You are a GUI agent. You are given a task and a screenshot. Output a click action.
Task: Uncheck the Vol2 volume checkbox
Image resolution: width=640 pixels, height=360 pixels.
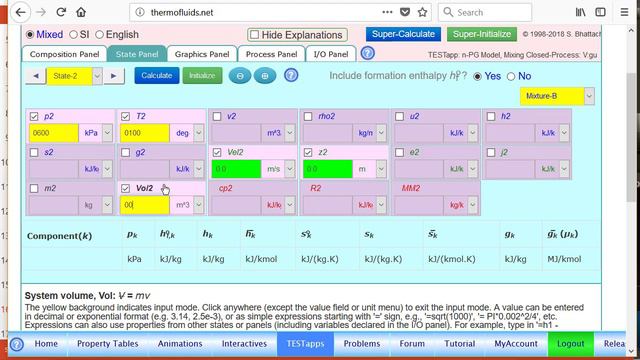pos(125,189)
